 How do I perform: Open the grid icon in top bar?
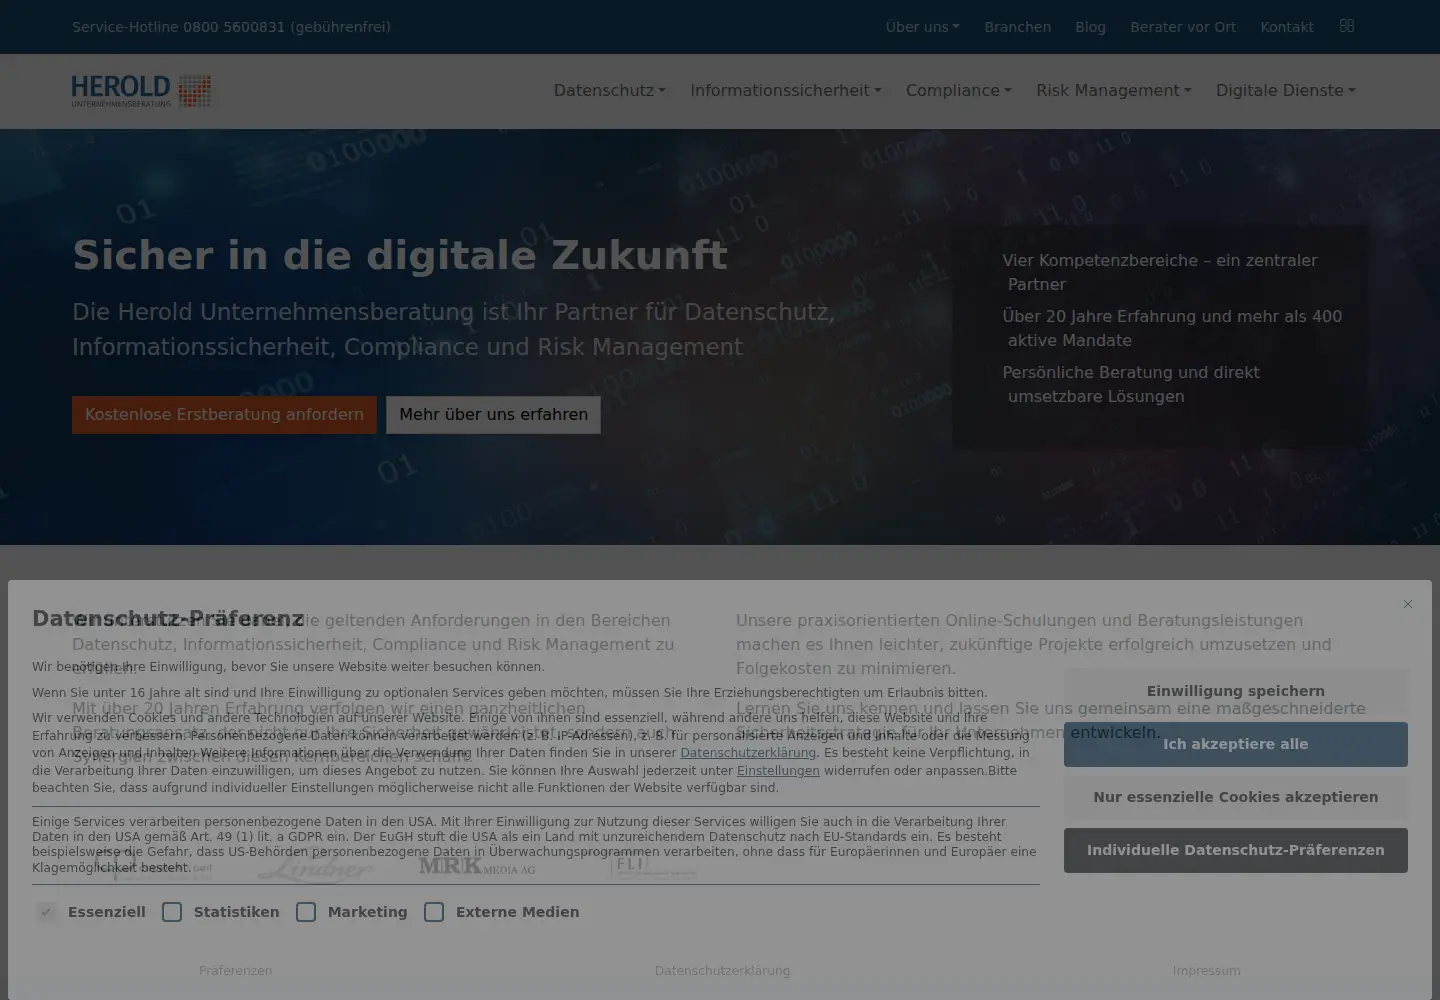(x=1347, y=26)
